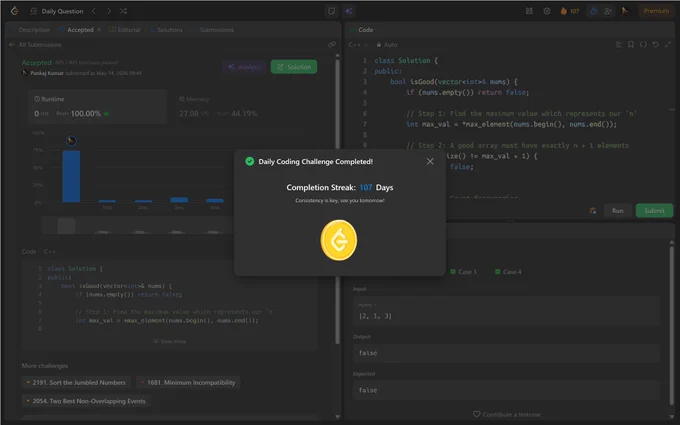Go to the next question arrow
Screen dimensions: 680x425
click(109, 11)
